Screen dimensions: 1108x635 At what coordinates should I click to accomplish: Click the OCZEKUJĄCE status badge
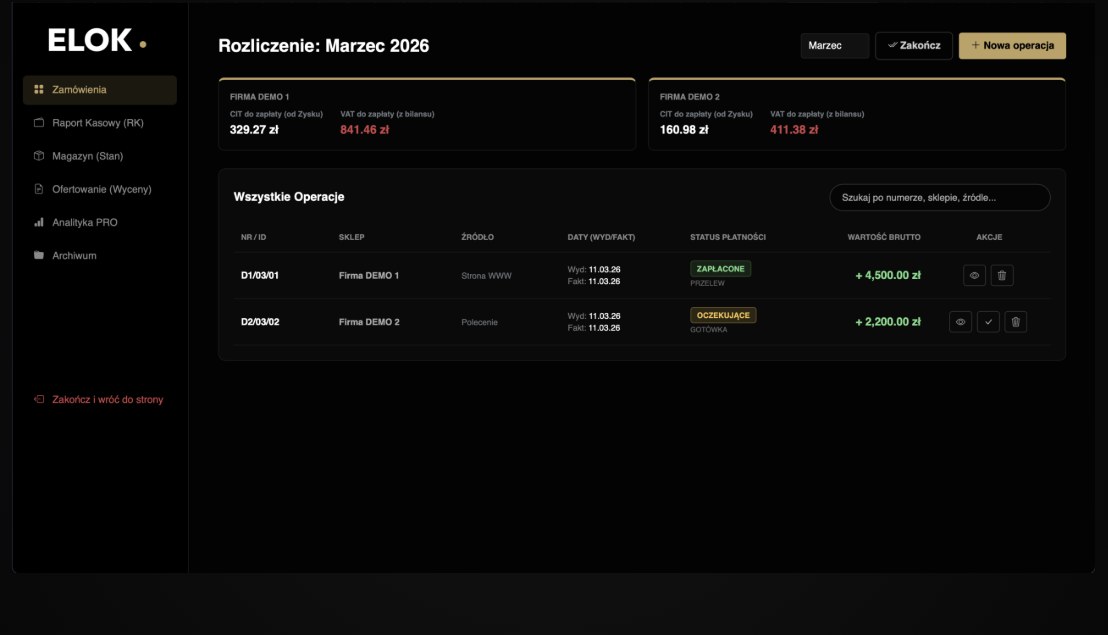click(723, 315)
